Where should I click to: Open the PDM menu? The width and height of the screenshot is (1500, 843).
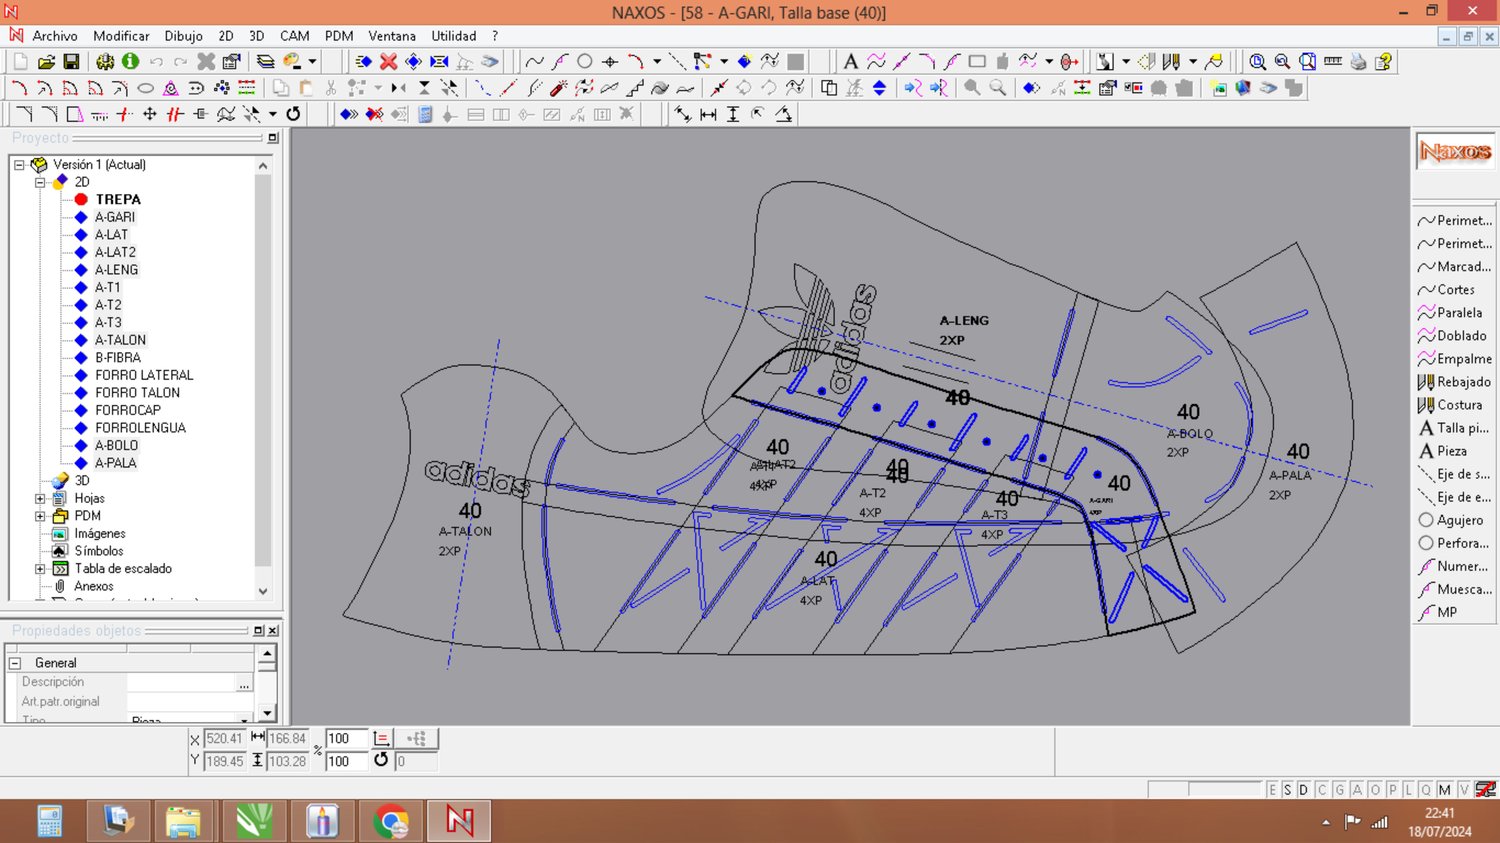pos(339,36)
